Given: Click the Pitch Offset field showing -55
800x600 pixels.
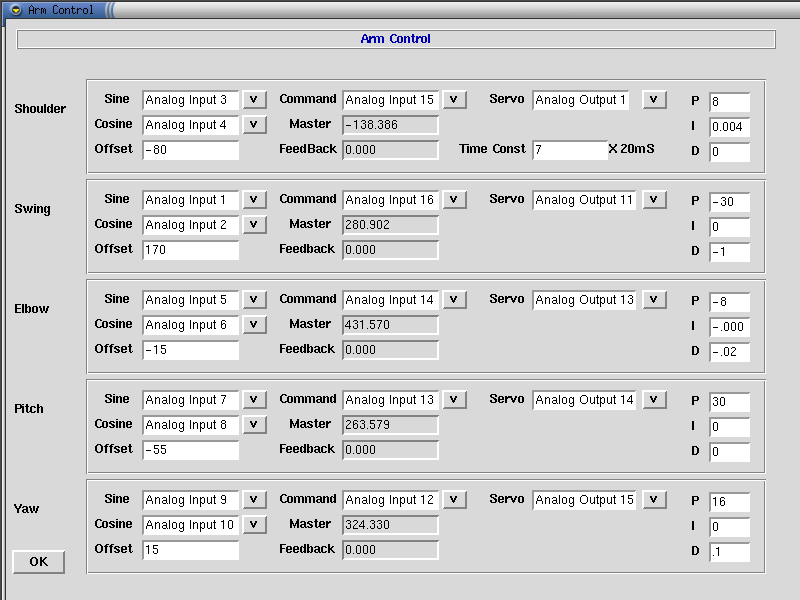Looking at the screenshot, I should (x=191, y=450).
